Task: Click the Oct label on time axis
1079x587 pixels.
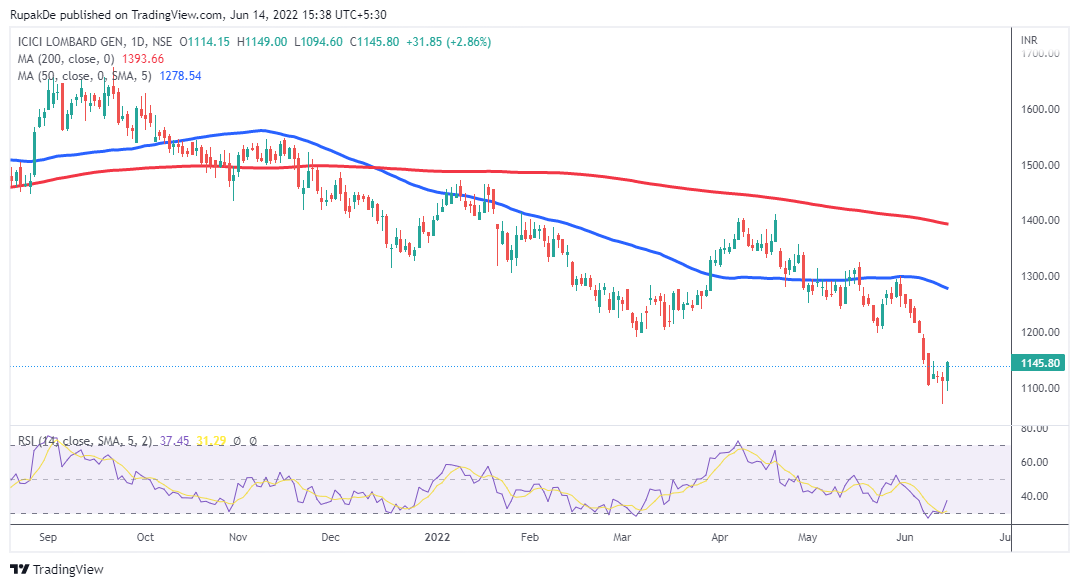Action: (145, 537)
